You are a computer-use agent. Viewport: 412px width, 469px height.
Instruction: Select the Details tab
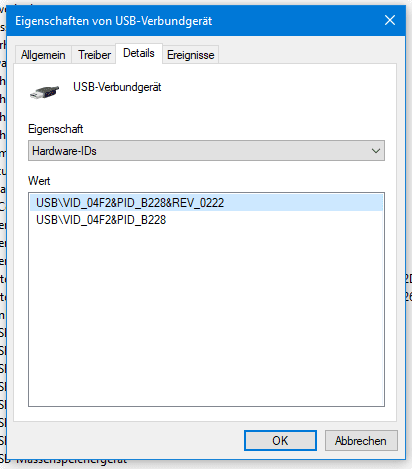click(x=139, y=53)
